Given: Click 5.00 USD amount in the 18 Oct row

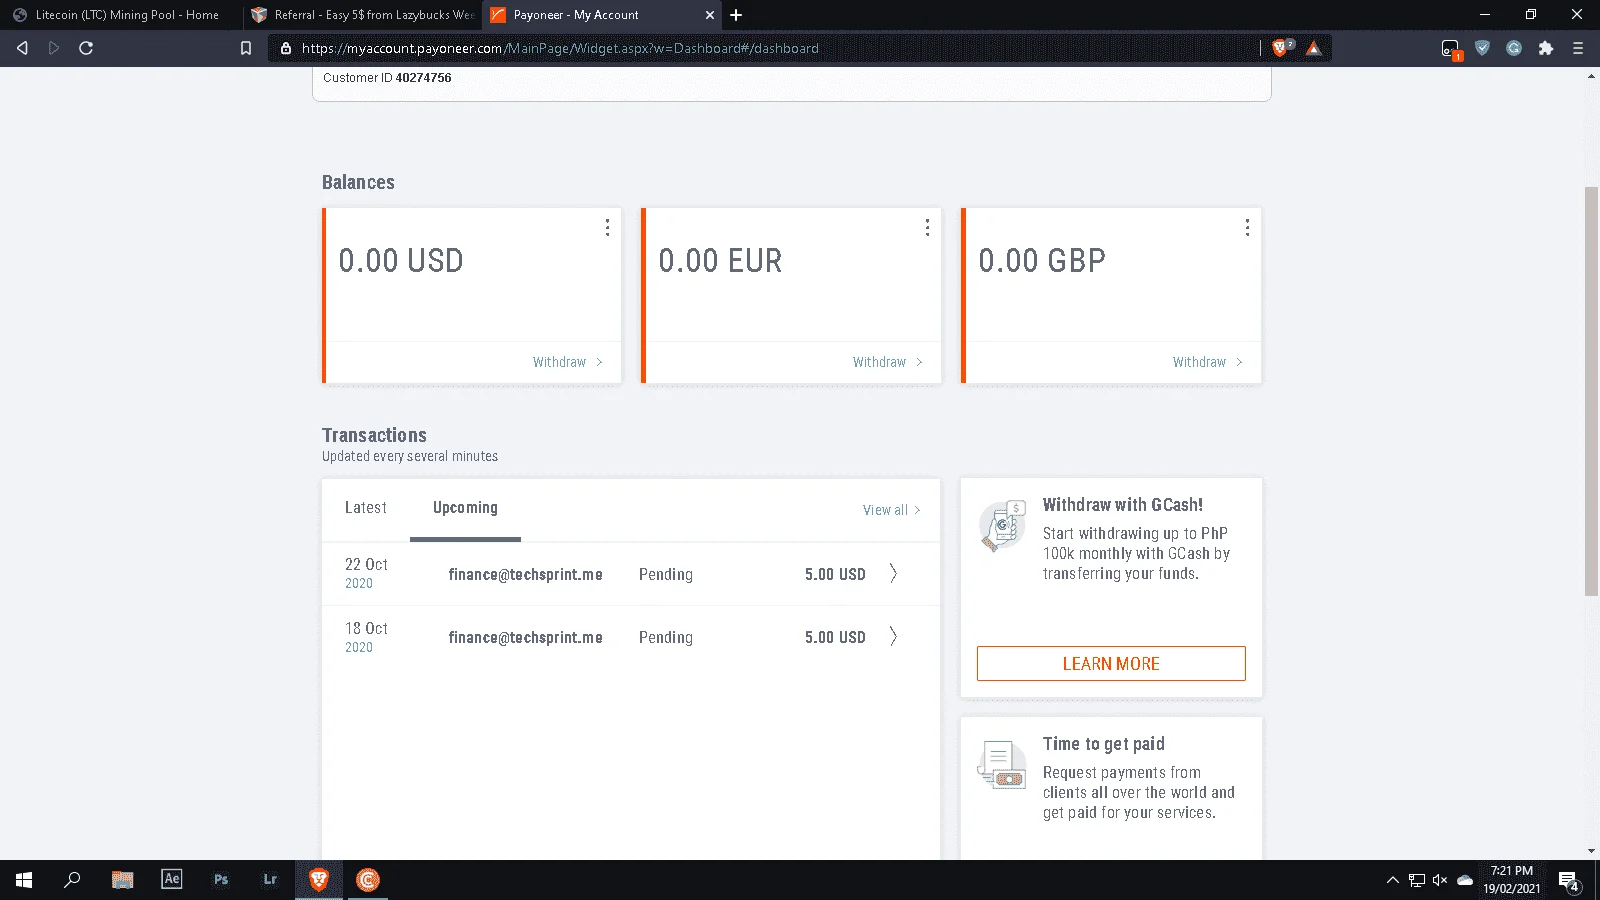Looking at the screenshot, I should [x=835, y=638].
